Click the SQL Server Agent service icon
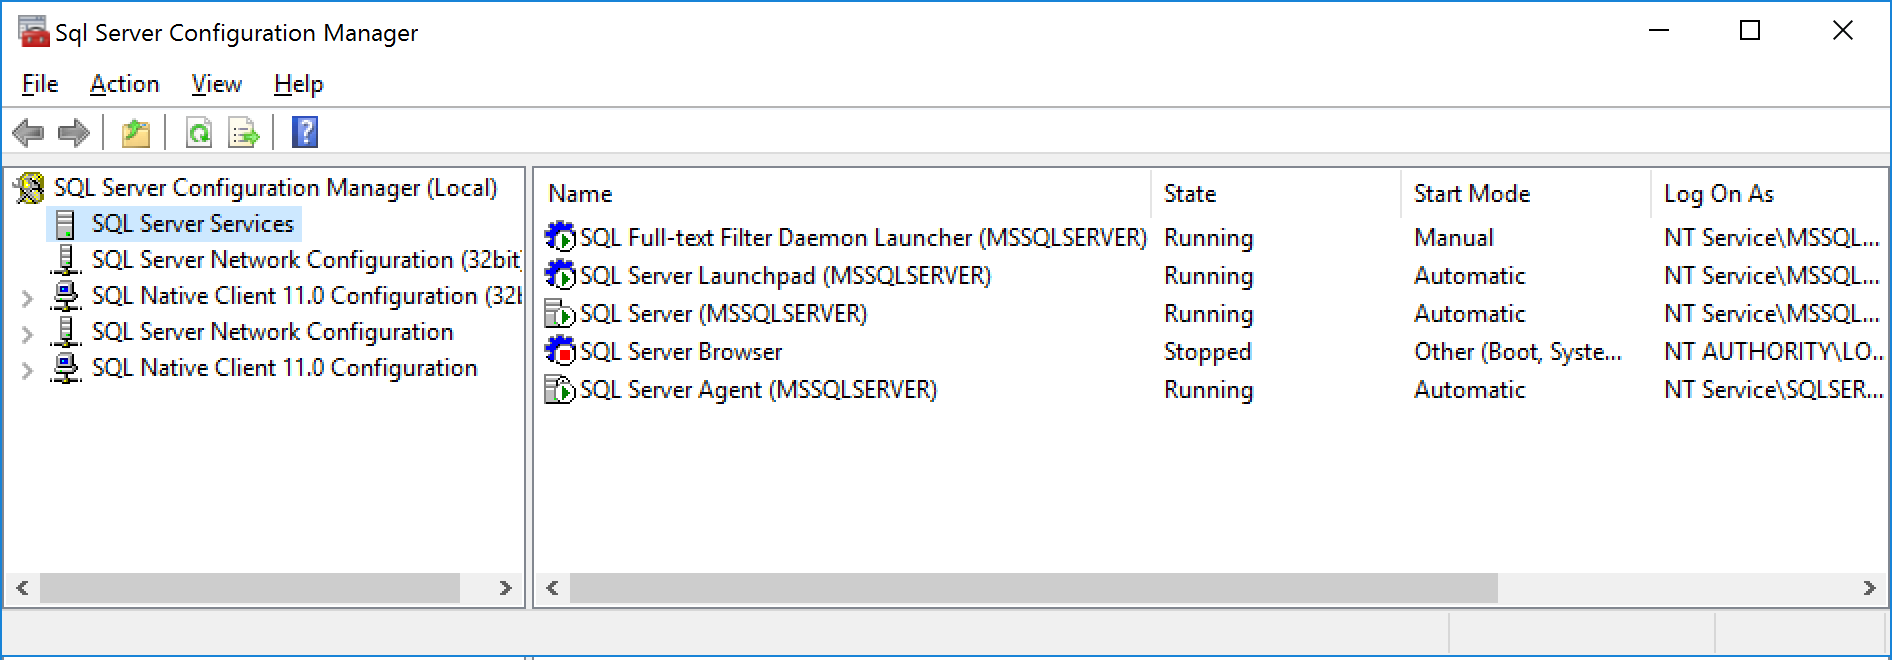 tap(560, 389)
